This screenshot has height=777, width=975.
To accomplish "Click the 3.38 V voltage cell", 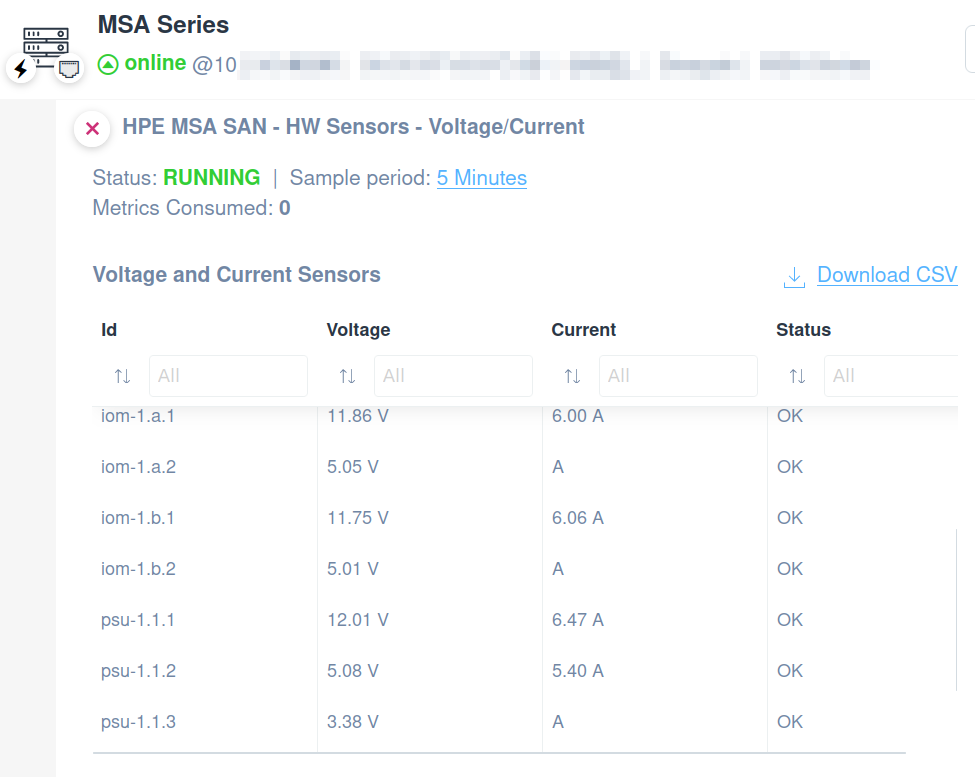I will [x=353, y=722].
